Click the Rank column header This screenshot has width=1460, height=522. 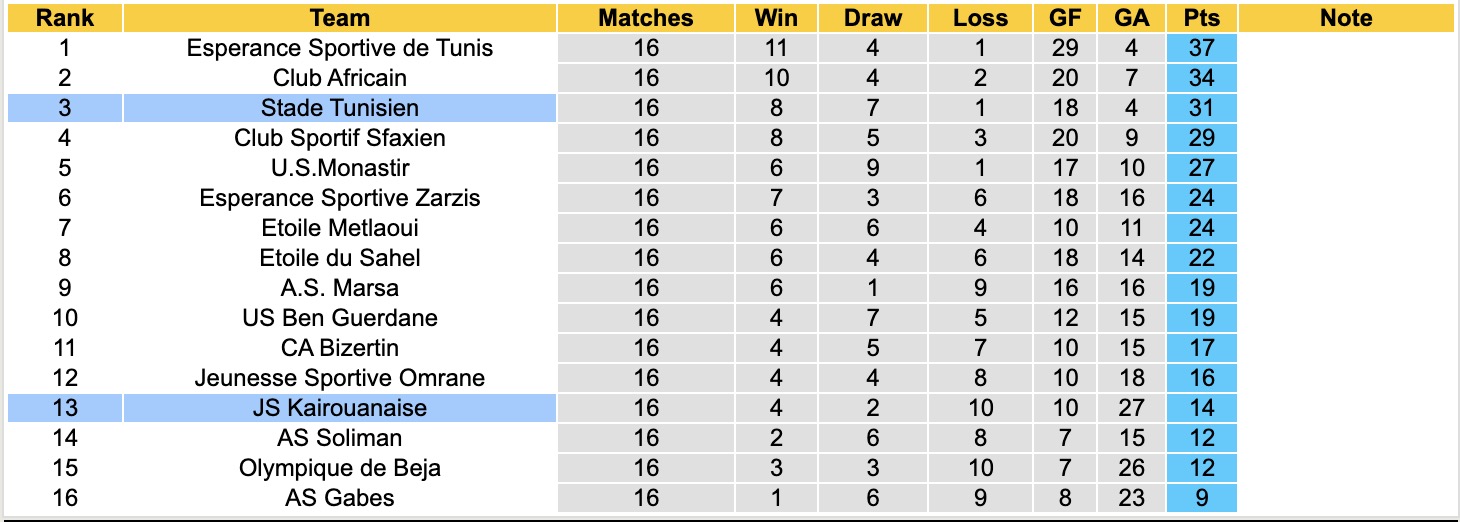click(65, 18)
